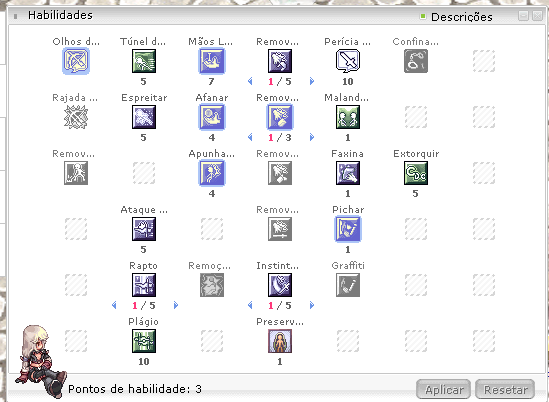Image resolution: width=549 pixels, height=402 pixels.
Task: Select the Afanar skill icon
Action: tap(211, 117)
